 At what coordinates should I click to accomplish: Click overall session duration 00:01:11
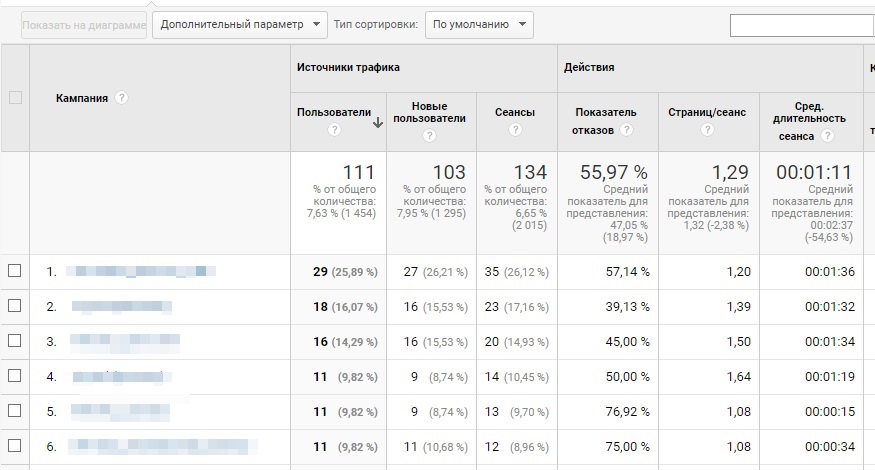click(814, 172)
